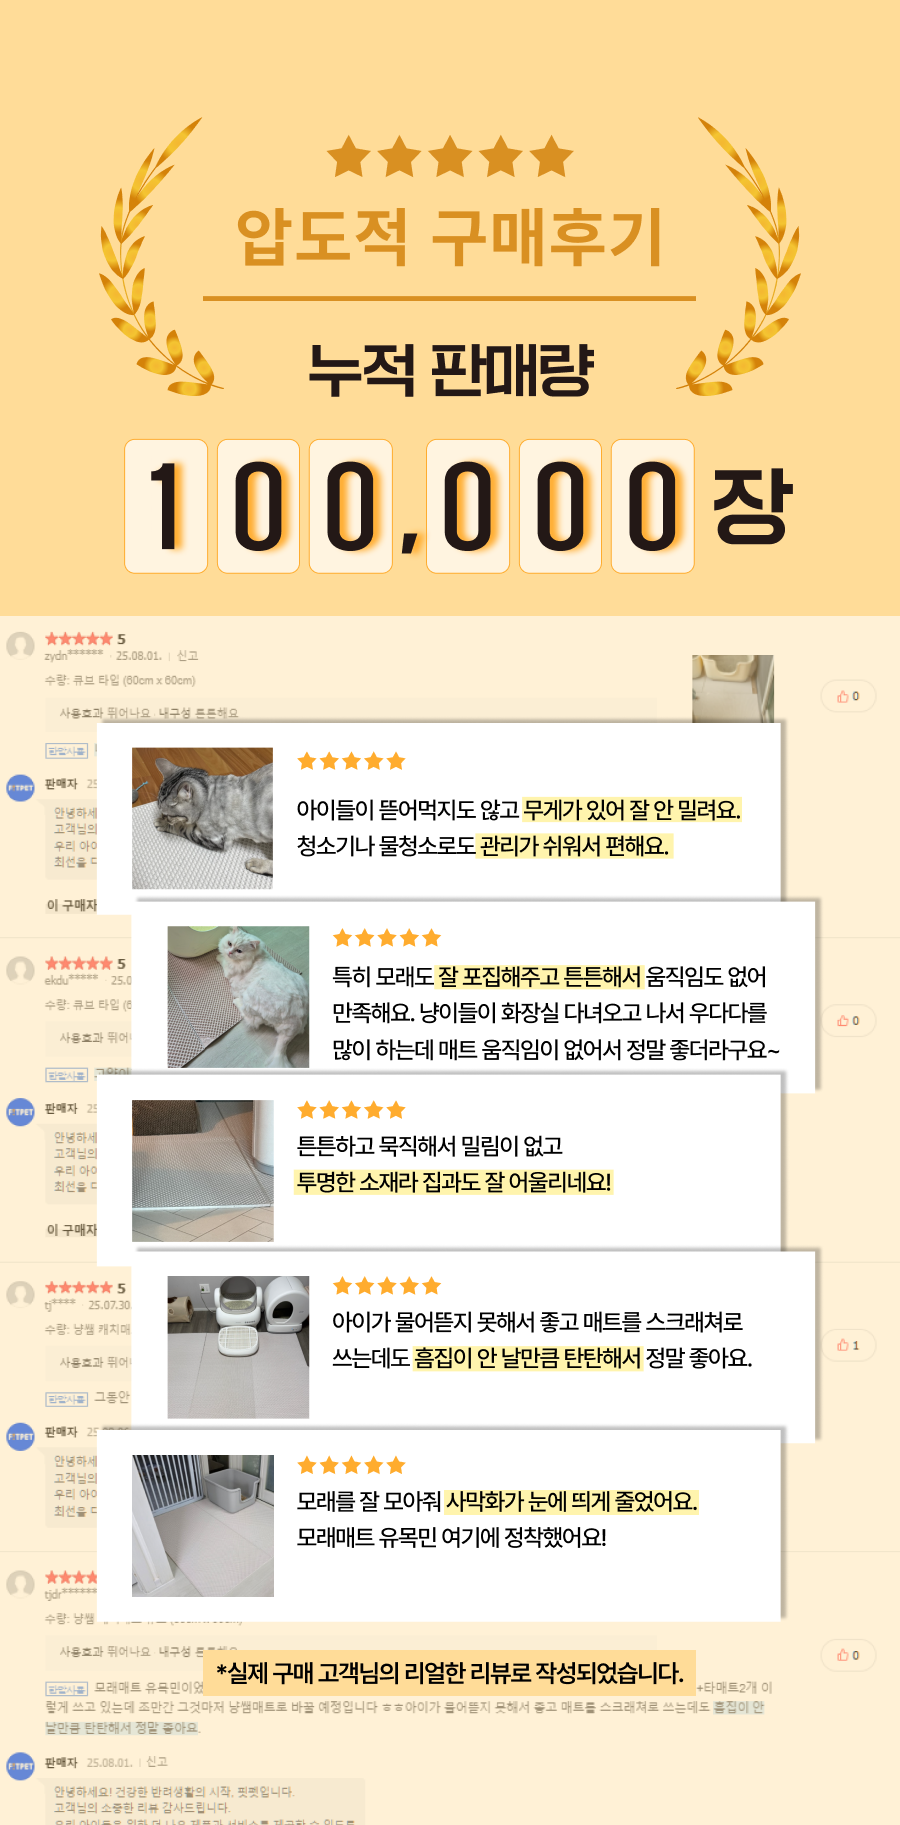Click the thumbs-up icon on zydn's review
Image resolution: width=900 pixels, height=1825 pixels.
848,696
